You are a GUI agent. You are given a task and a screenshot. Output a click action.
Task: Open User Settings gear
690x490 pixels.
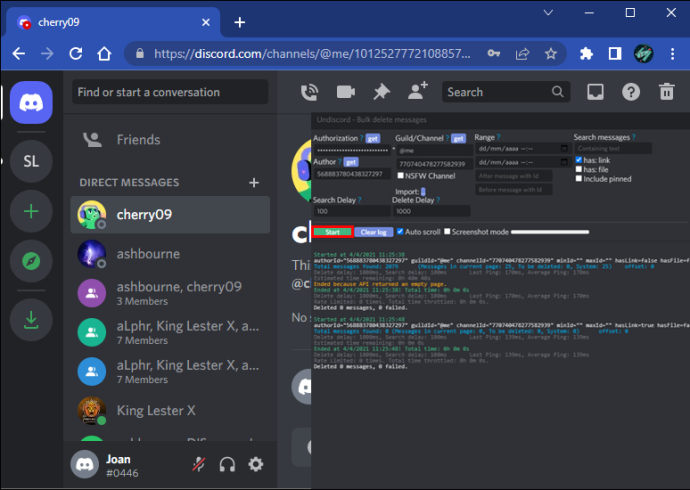pos(255,464)
